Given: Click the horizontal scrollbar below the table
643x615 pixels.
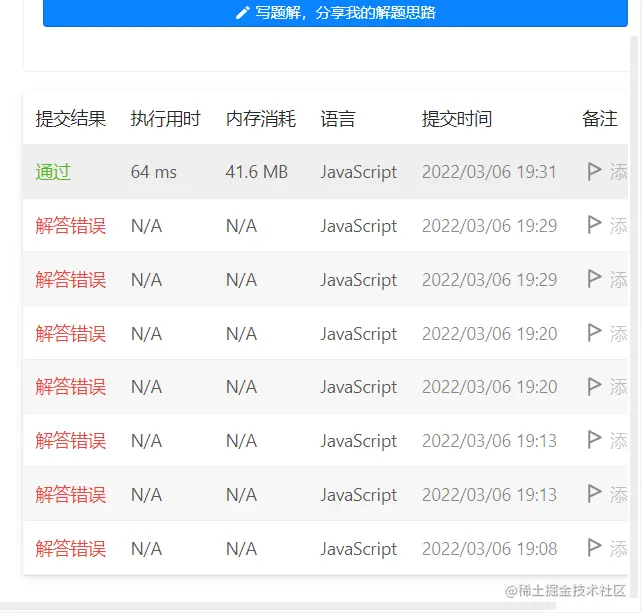Looking at the screenshot, I should point(278,606).
